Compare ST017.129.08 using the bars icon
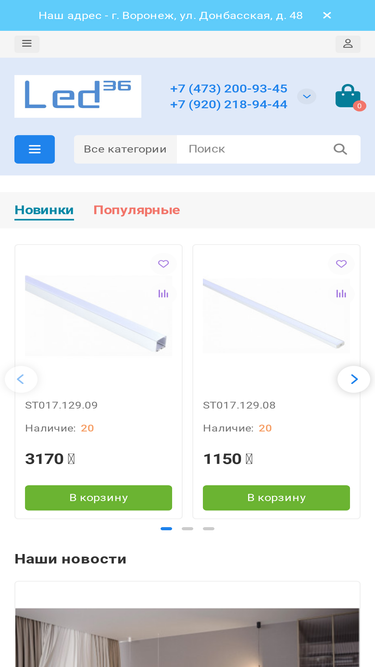 tap(341, 294)
